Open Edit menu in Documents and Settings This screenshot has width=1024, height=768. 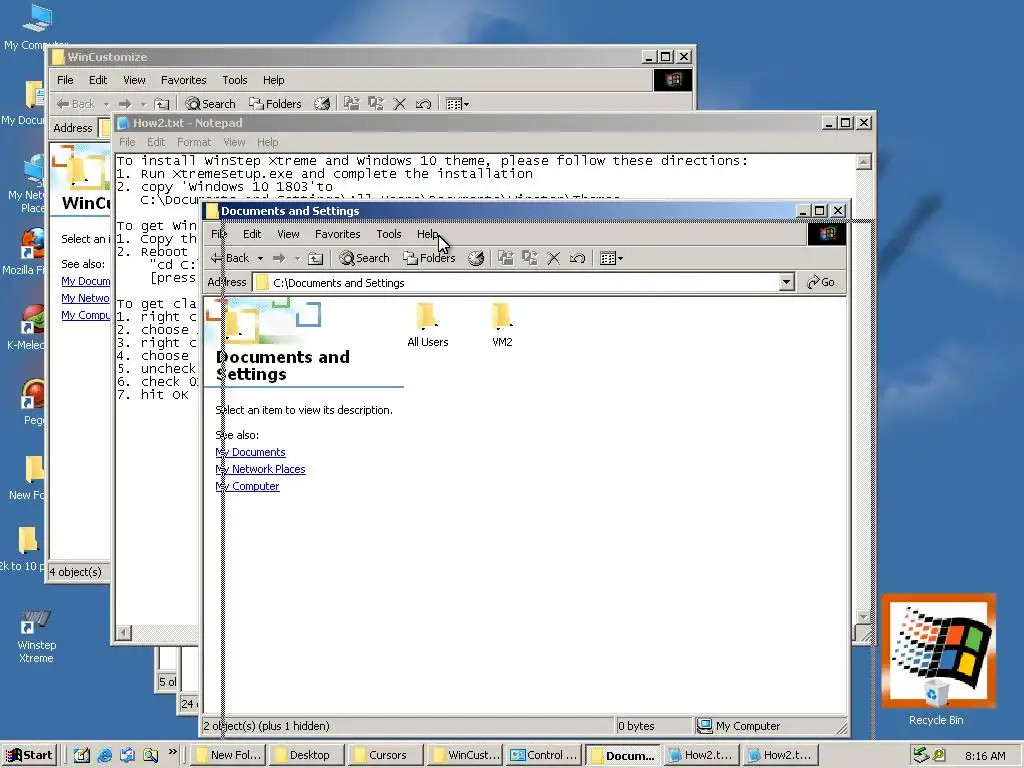coord(252,234)
